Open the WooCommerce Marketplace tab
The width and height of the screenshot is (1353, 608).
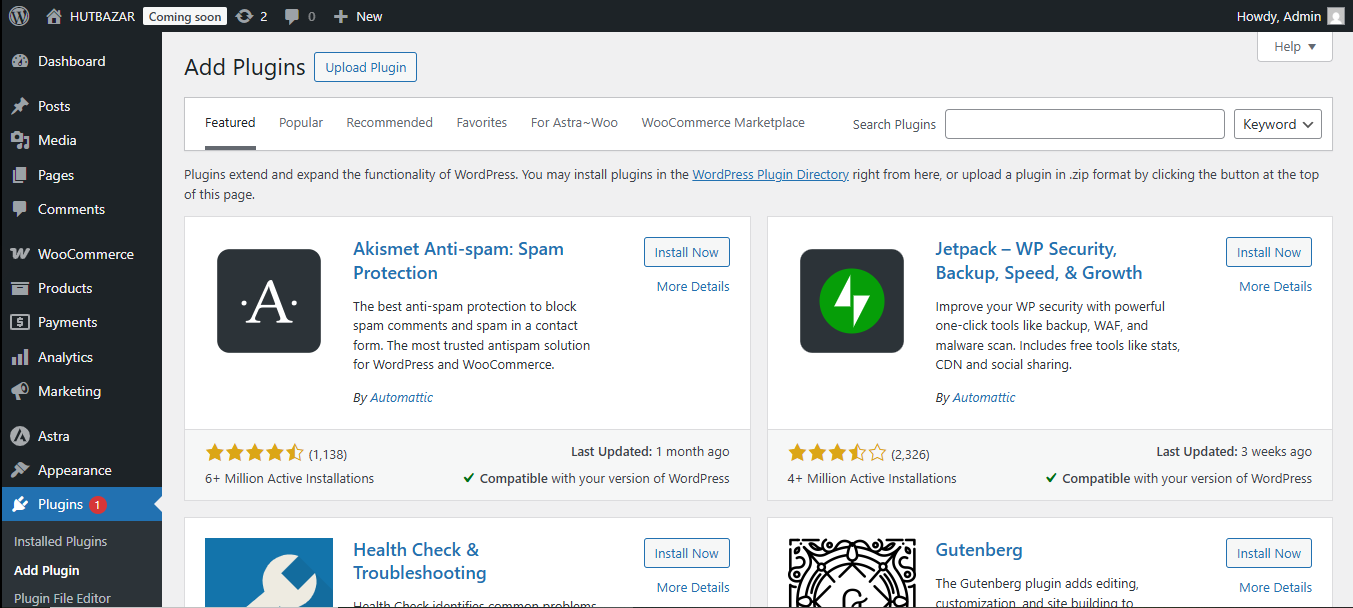[722, 122]
